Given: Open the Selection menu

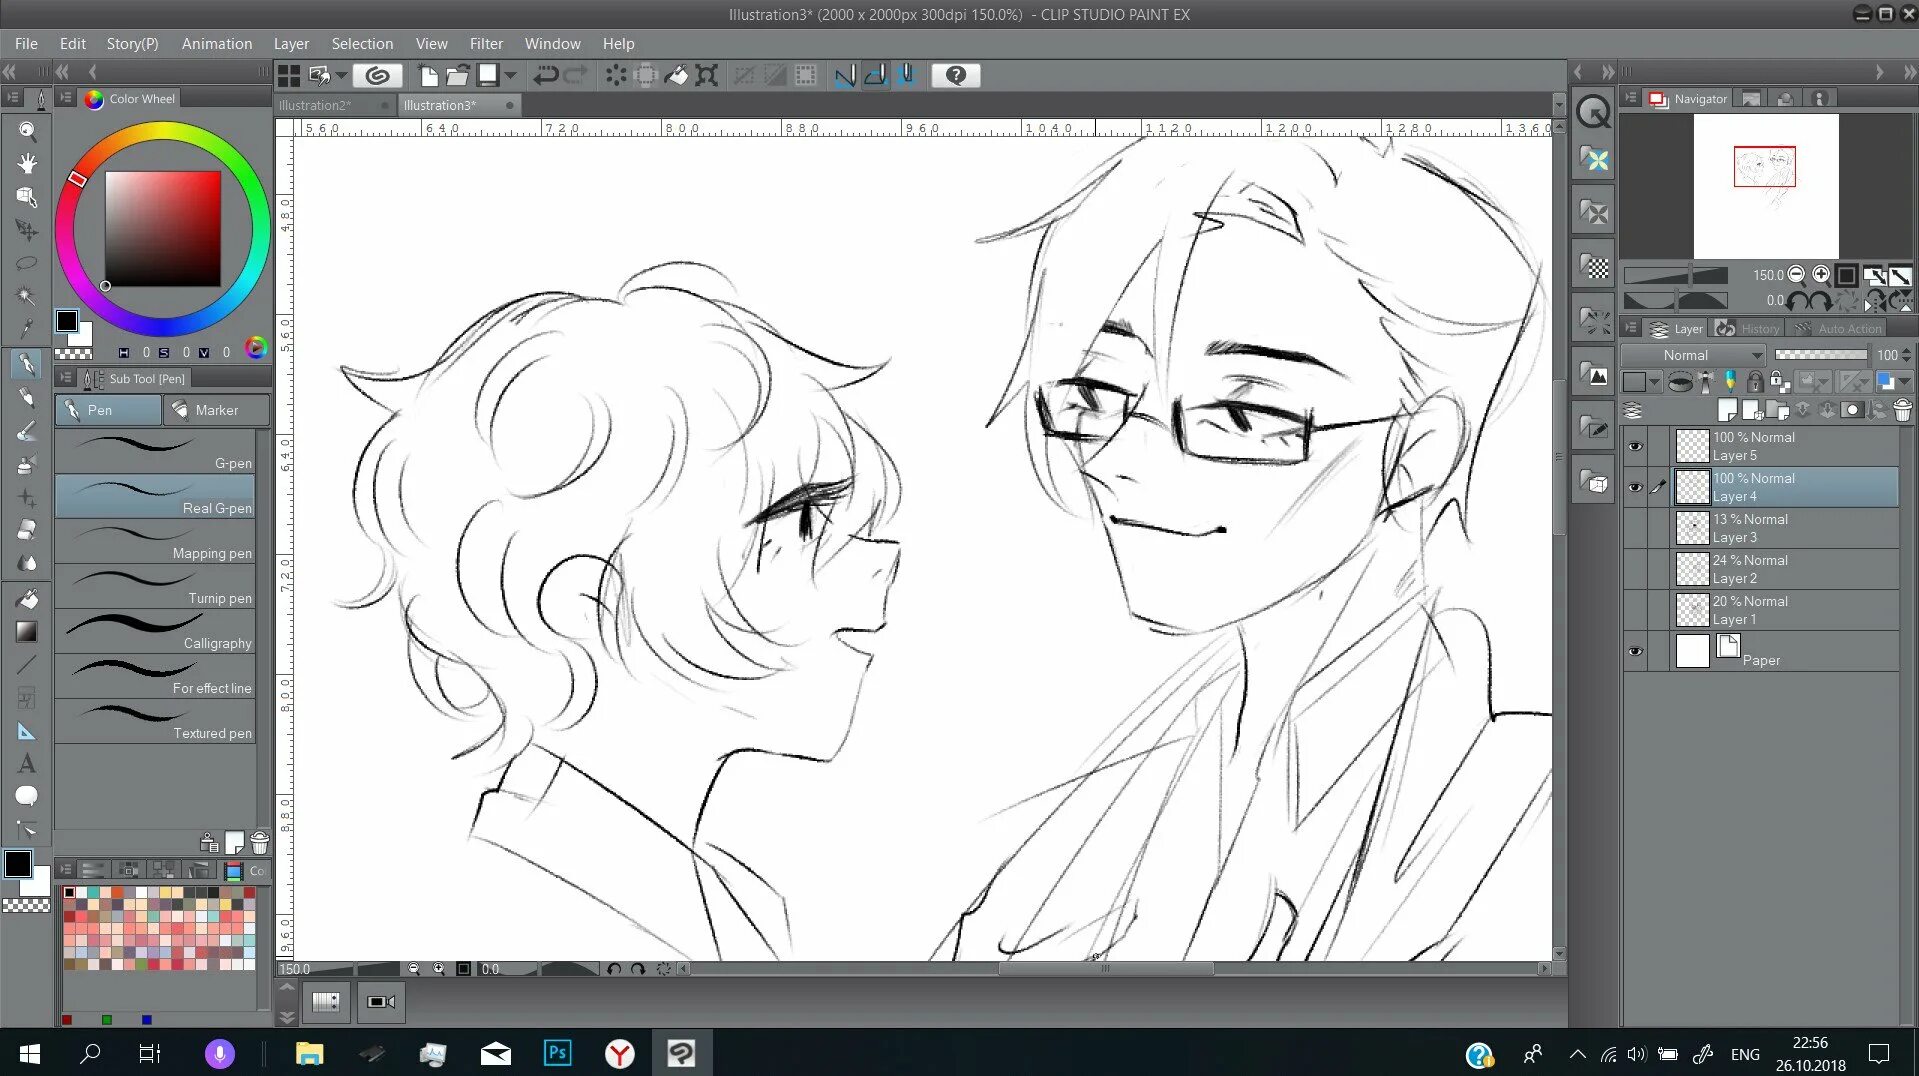Looking at the screenshot, I should tap(362, 44).
